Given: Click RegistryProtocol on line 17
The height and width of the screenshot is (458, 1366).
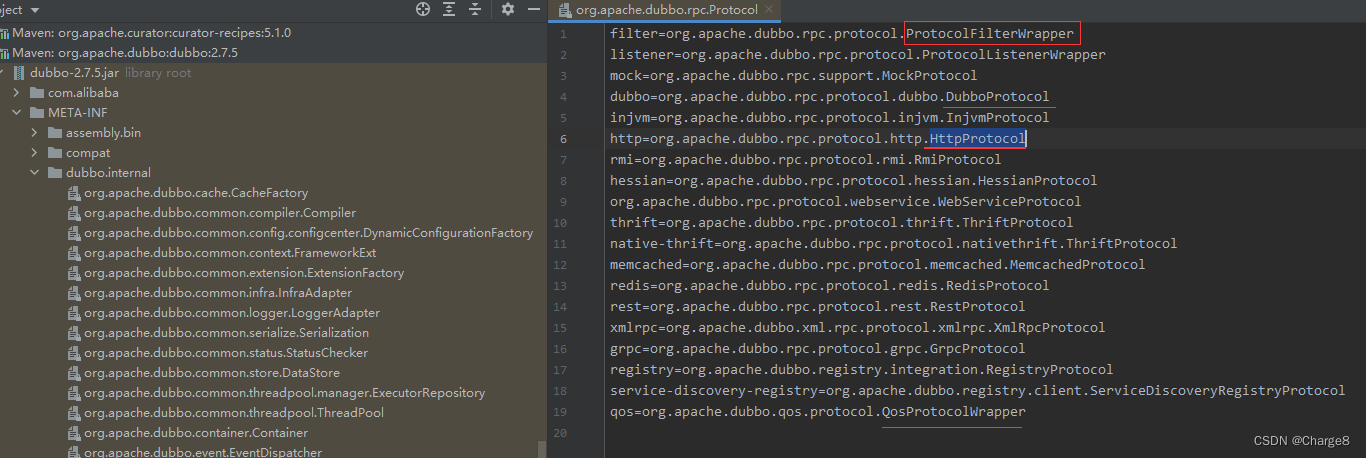Looking at the screenshot, I should click(x=1050, y=369).
